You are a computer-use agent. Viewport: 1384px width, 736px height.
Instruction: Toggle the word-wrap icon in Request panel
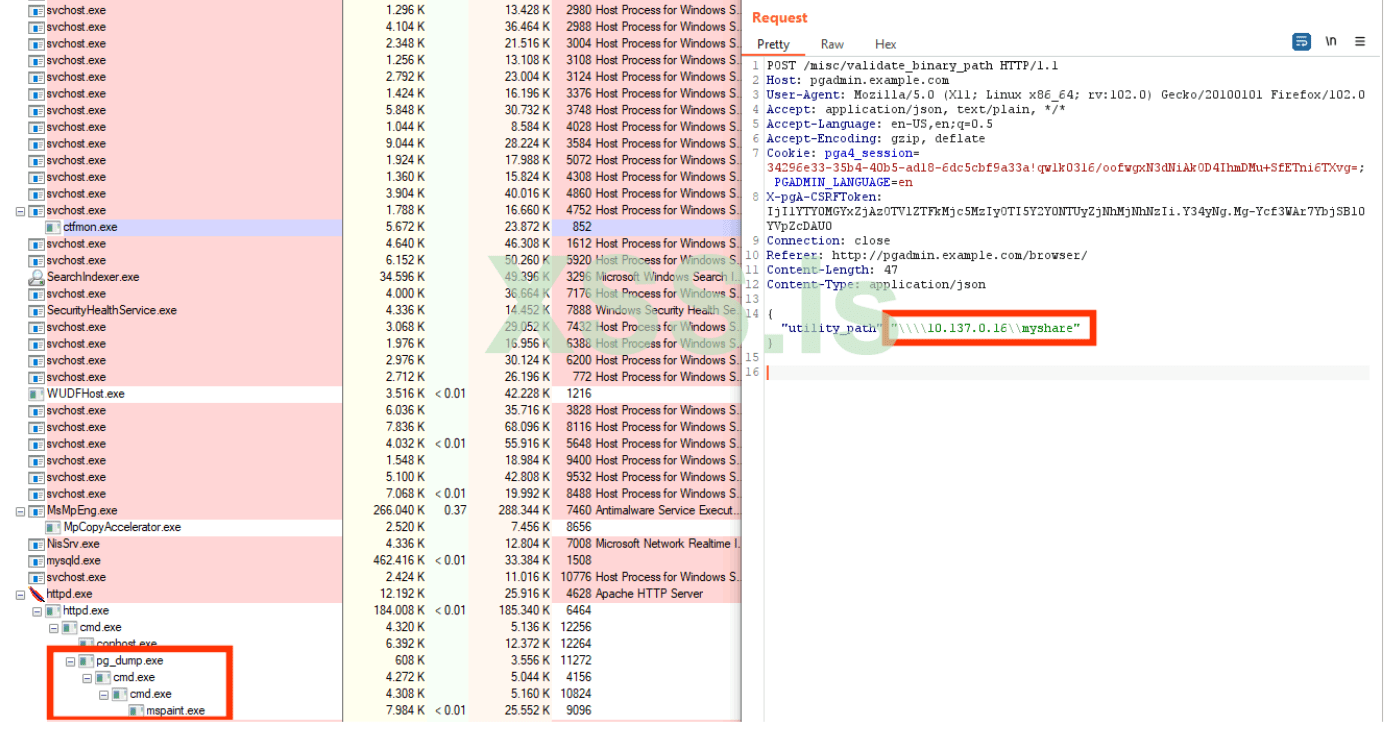pyautogui.click(x=1301, y=42)
